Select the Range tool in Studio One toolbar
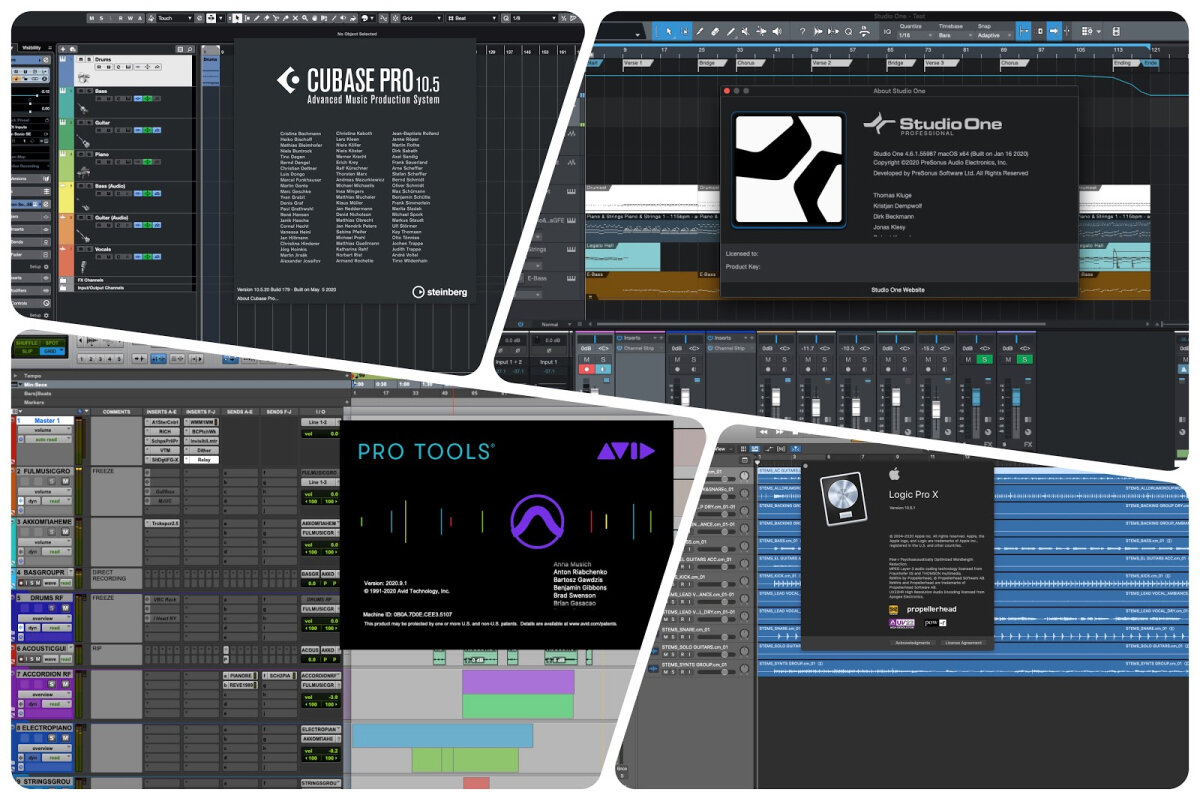The width and height of the screenshot is (1200, 801). [684, 31]
